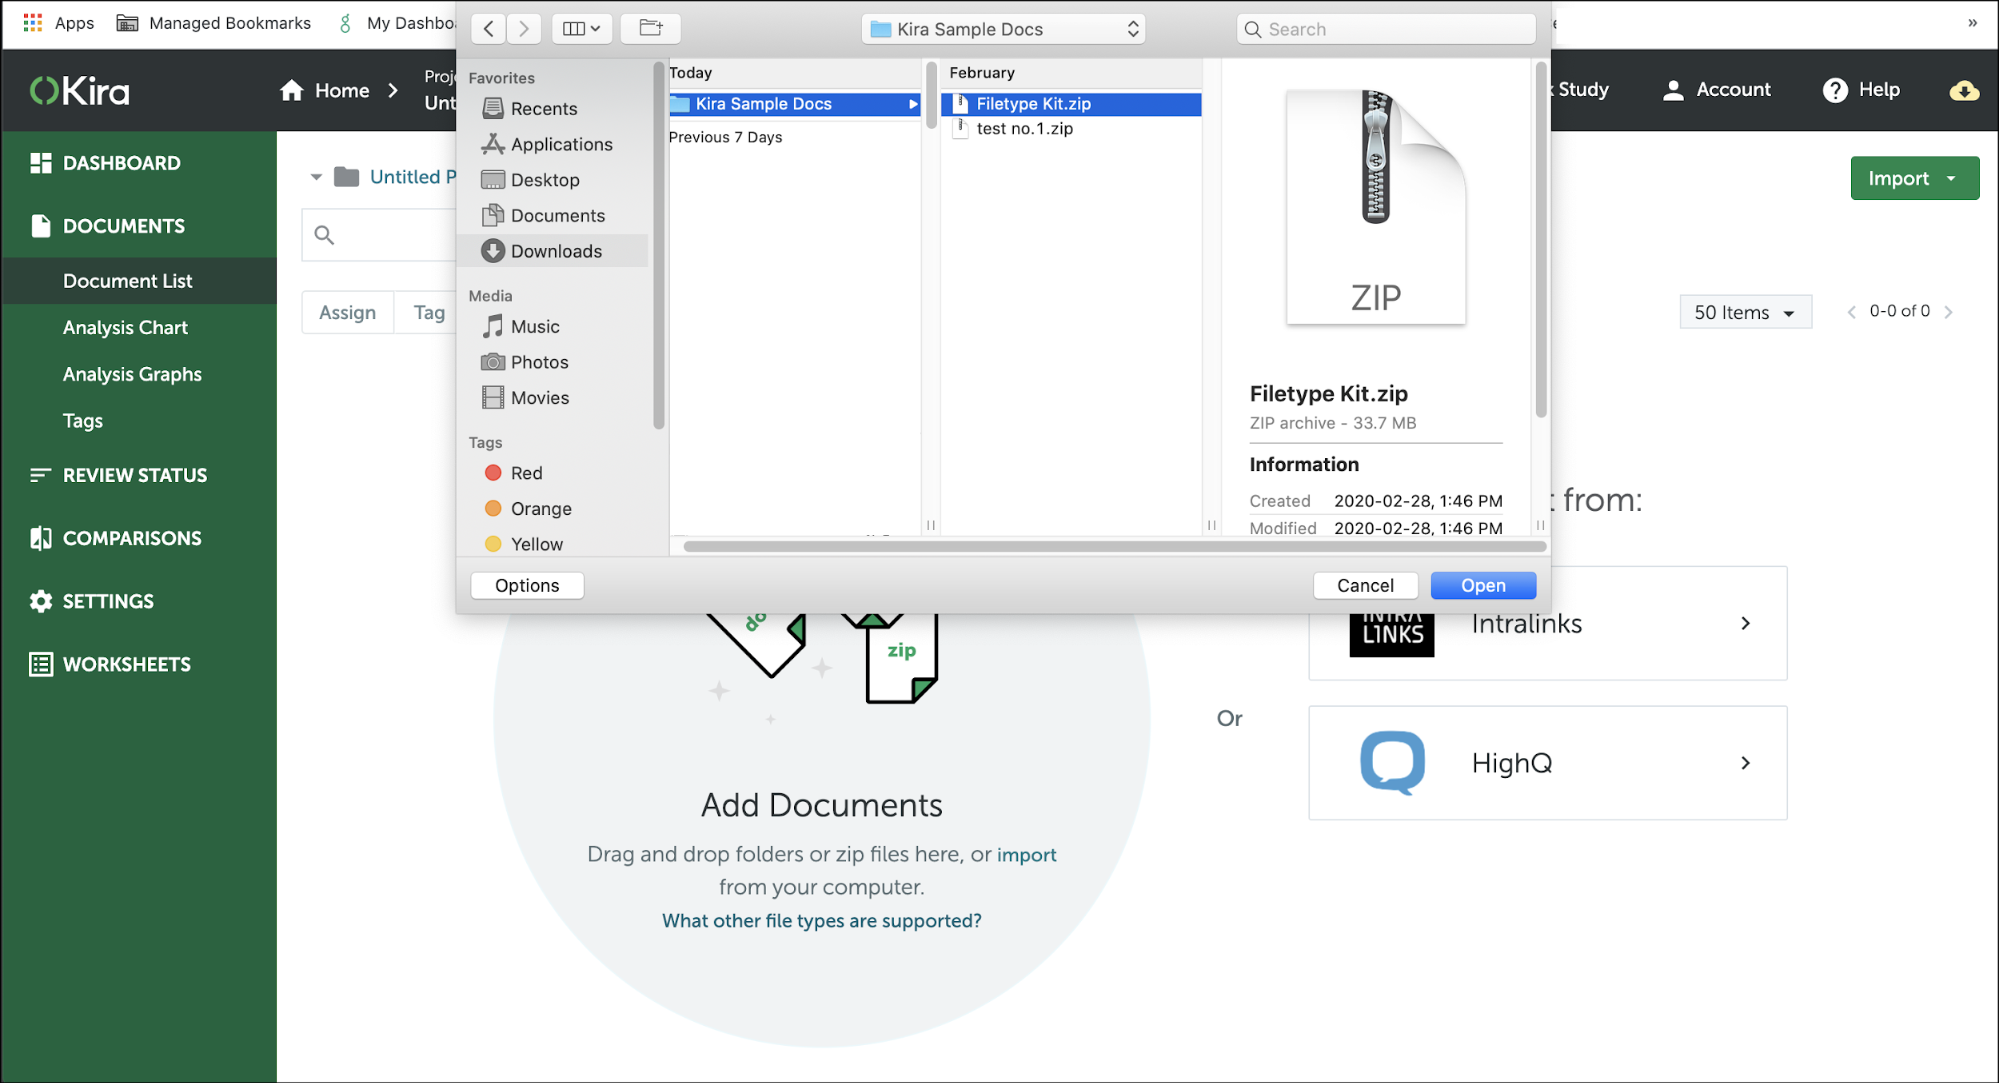Open Analysis Graphs in sidebar

click(x=132, y=374)
